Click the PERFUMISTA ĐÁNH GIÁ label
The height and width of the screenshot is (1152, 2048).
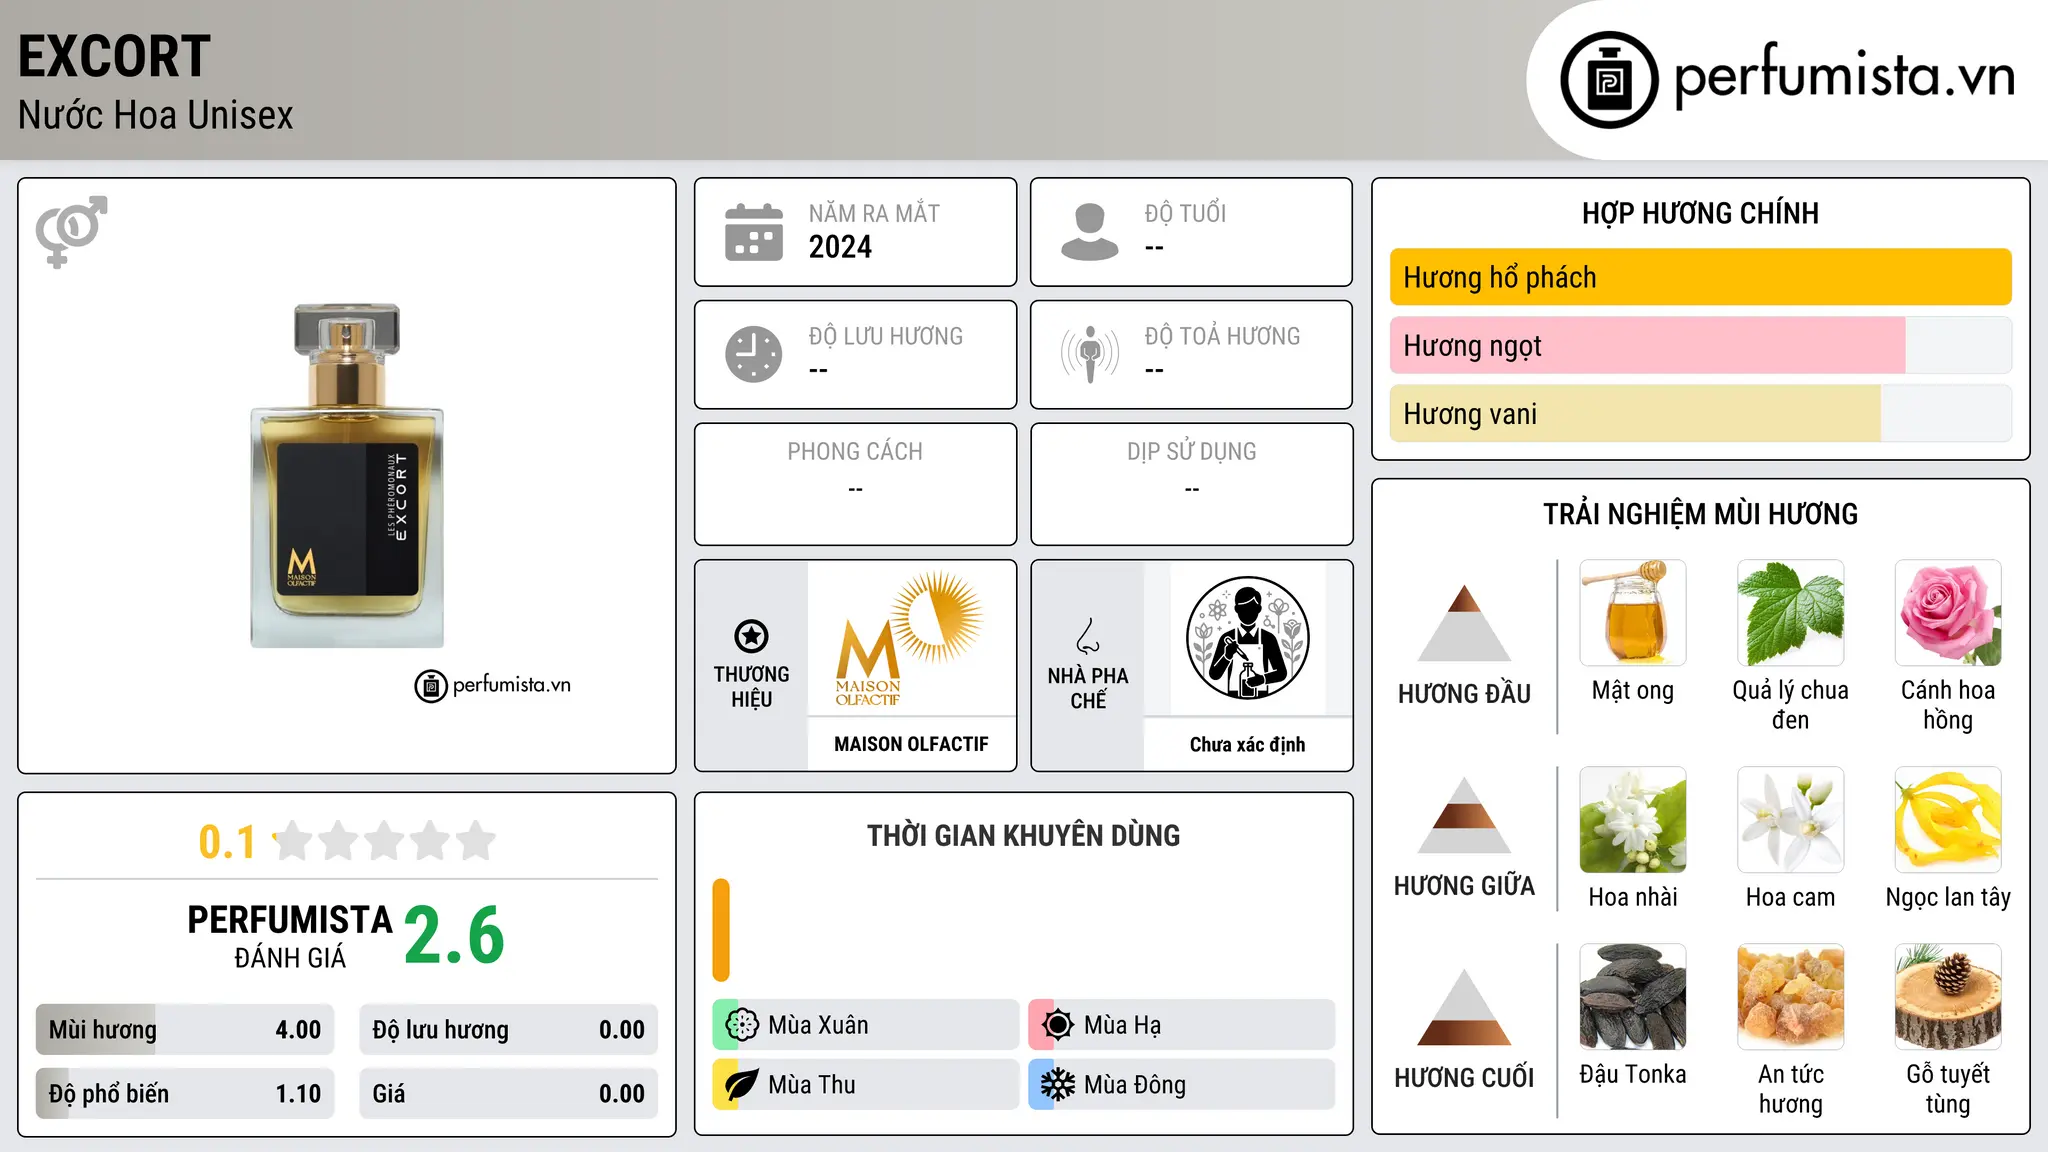click(290, 936)
